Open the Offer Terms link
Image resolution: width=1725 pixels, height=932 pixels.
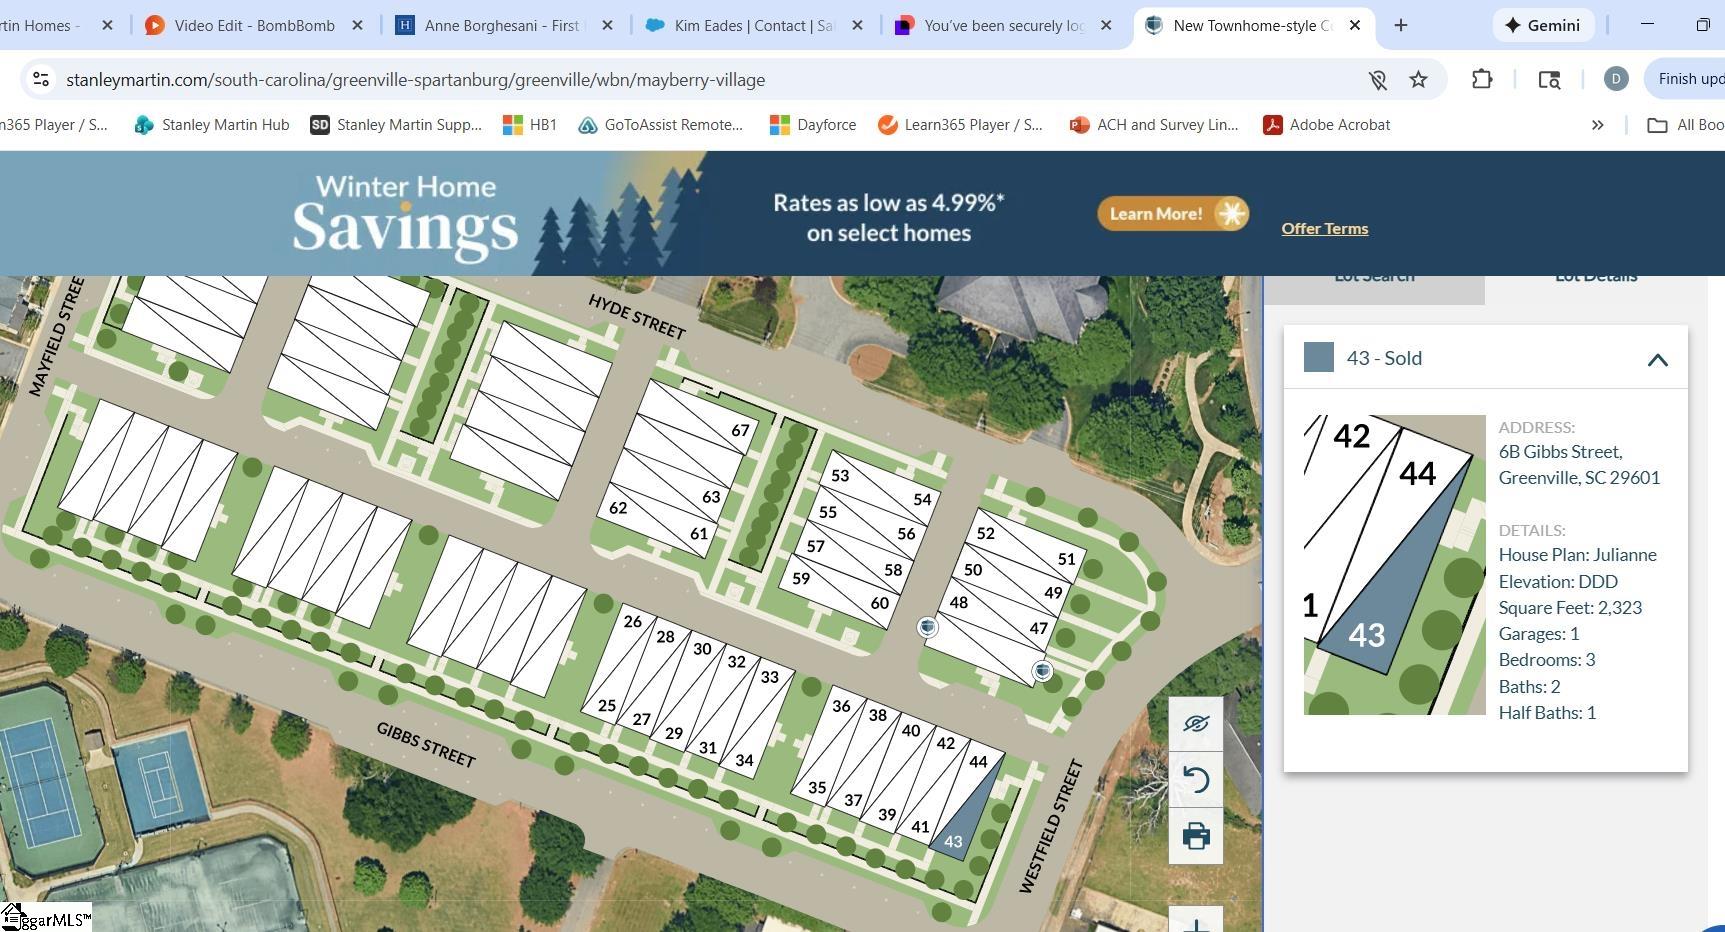click(1325, 228)
